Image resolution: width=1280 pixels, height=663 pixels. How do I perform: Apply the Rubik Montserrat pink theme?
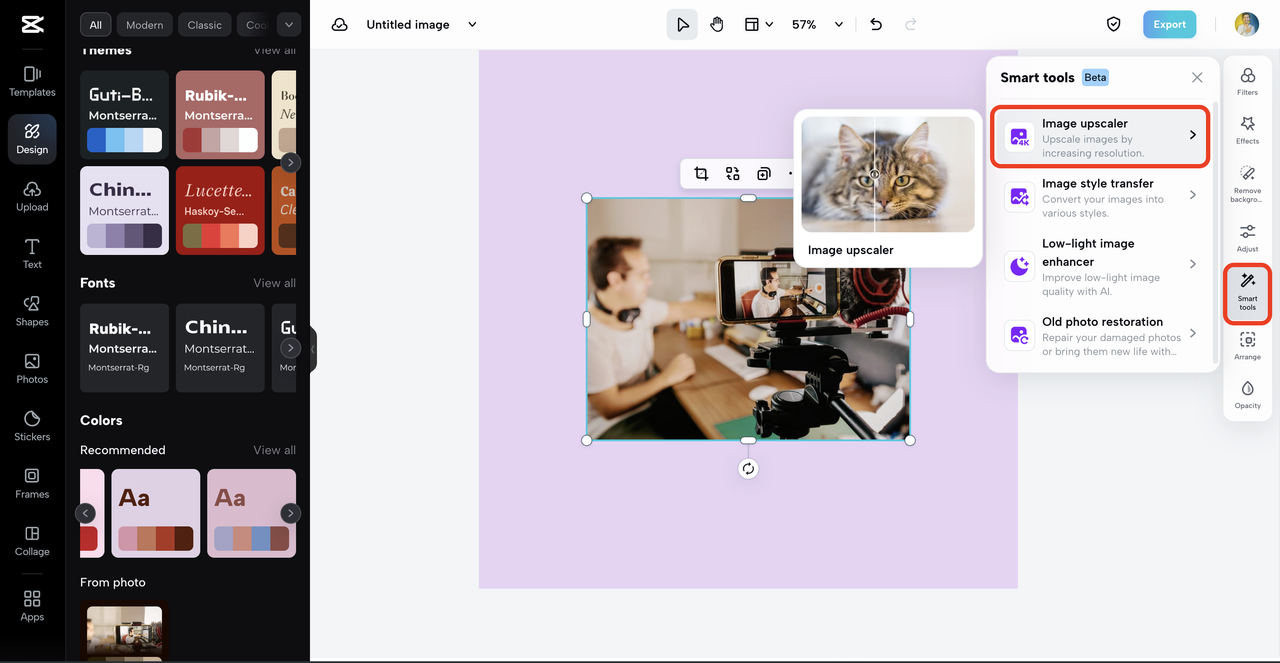pyautogui.click(x=220, y=114)
